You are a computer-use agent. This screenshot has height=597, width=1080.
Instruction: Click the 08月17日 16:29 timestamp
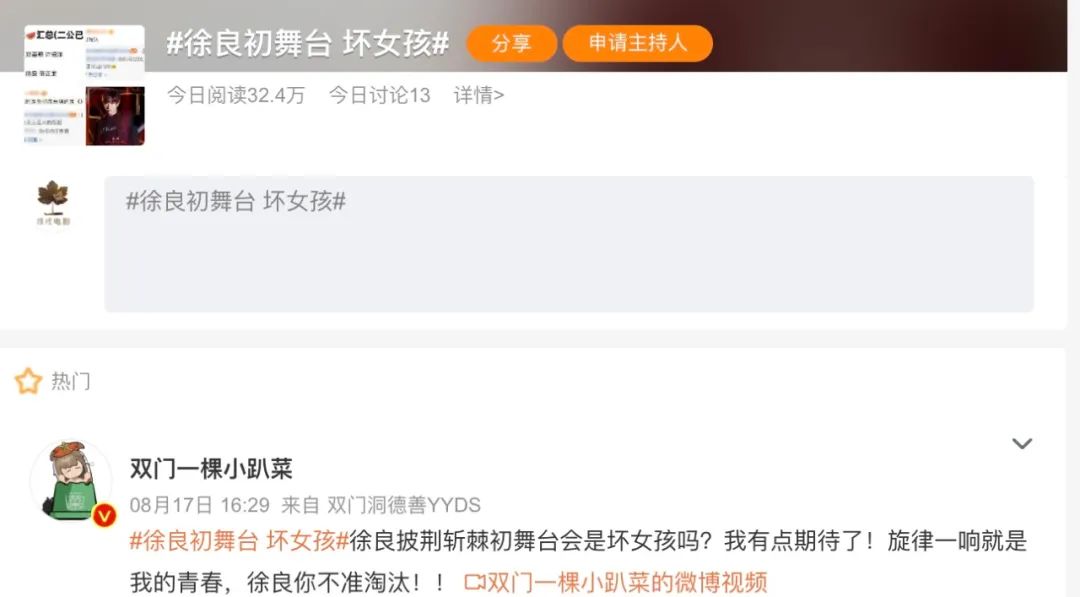pyautogui.click(x=200, y=505)
